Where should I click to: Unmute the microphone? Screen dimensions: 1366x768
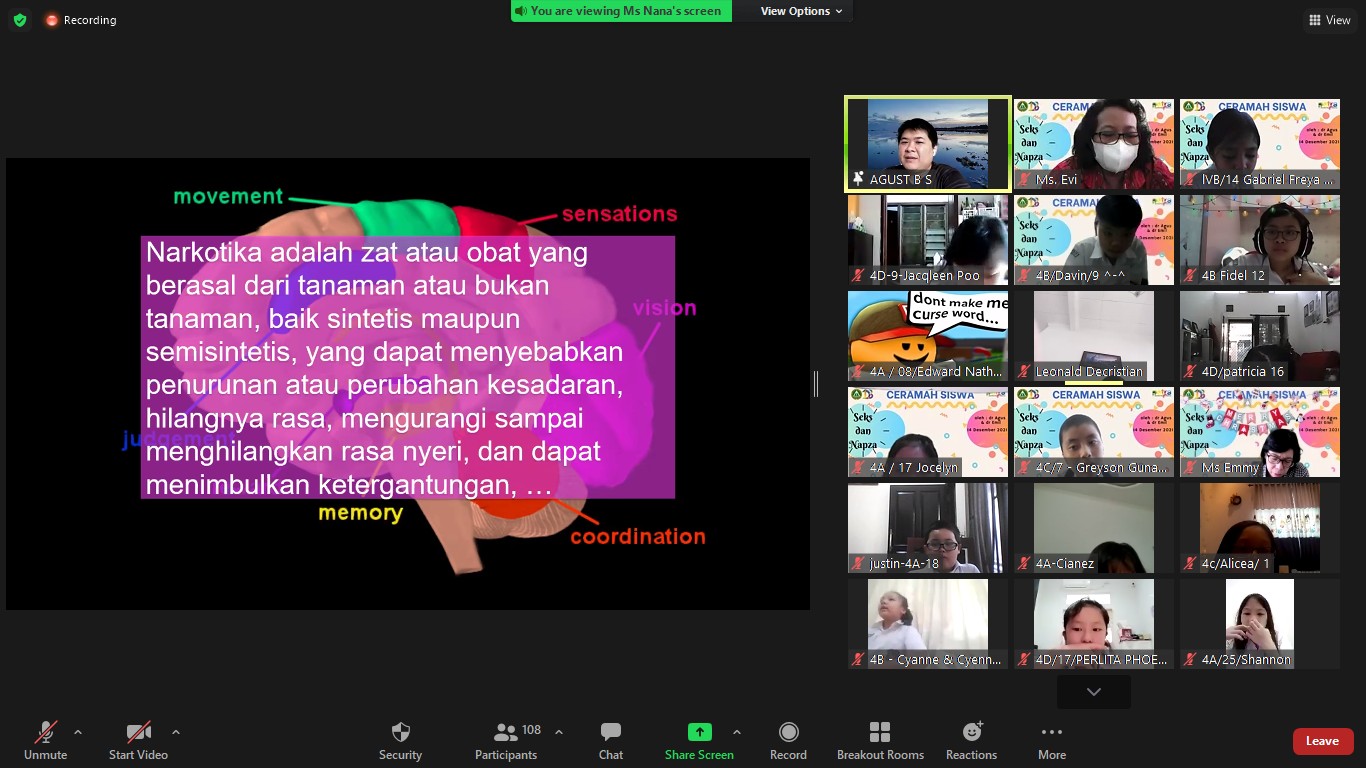click(46, 732)
